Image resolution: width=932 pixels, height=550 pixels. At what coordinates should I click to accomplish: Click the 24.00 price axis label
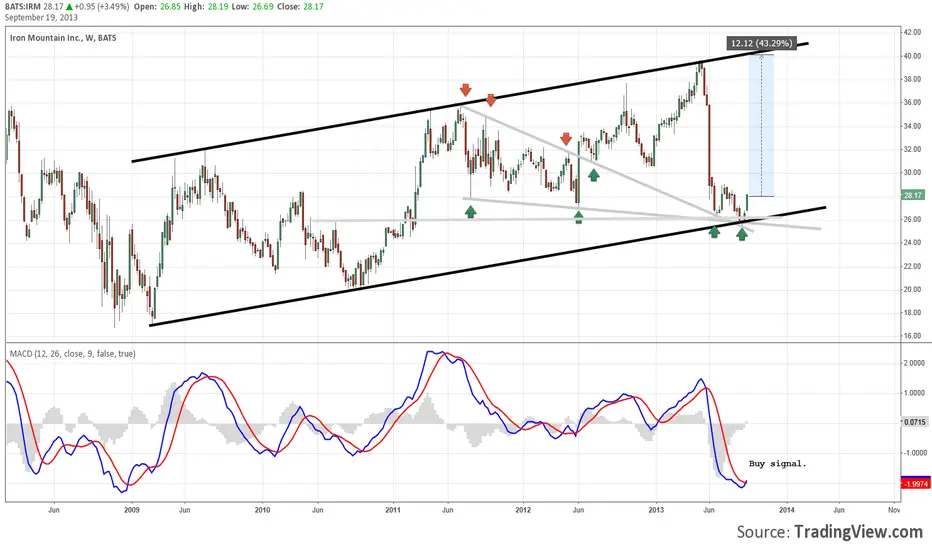(x=912, y=243)
